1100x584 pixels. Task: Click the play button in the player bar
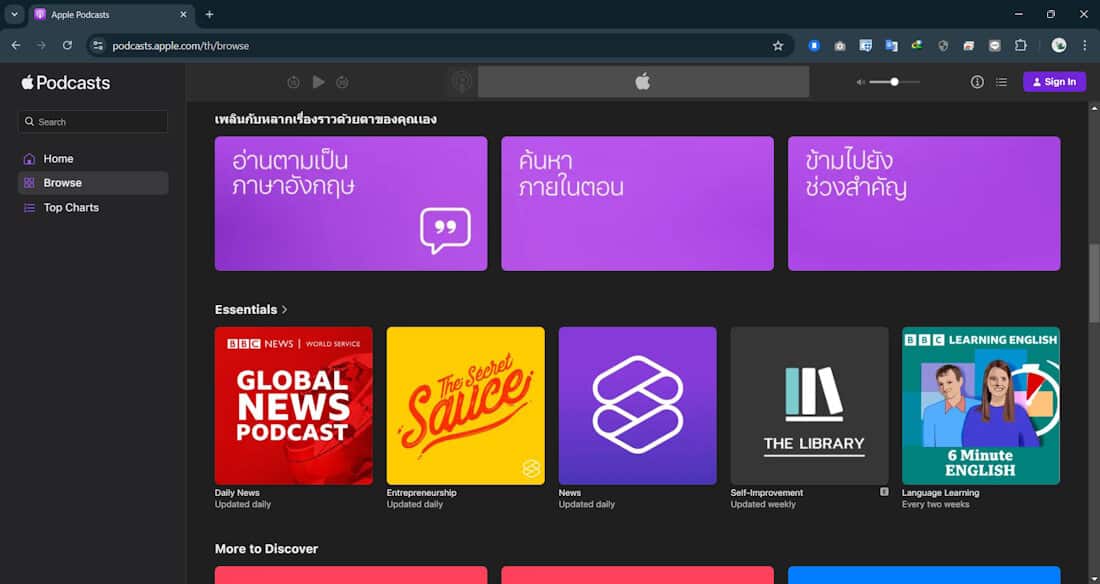(x=318, y=82)
